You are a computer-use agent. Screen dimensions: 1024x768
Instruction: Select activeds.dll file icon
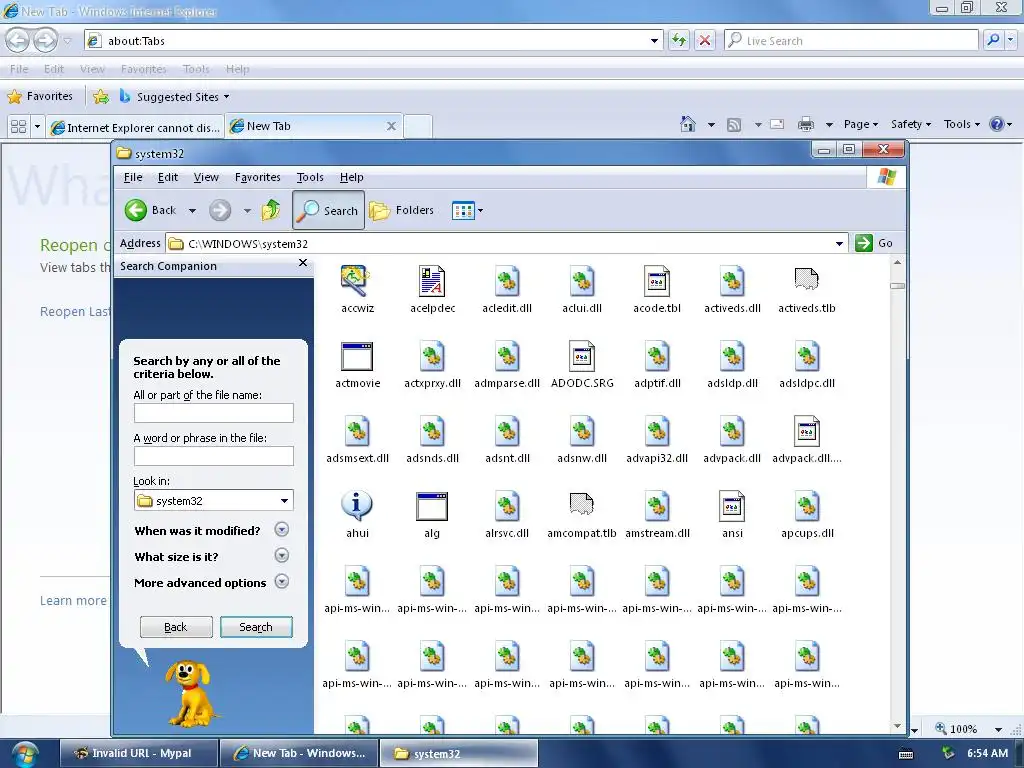(x=732, y=281)
